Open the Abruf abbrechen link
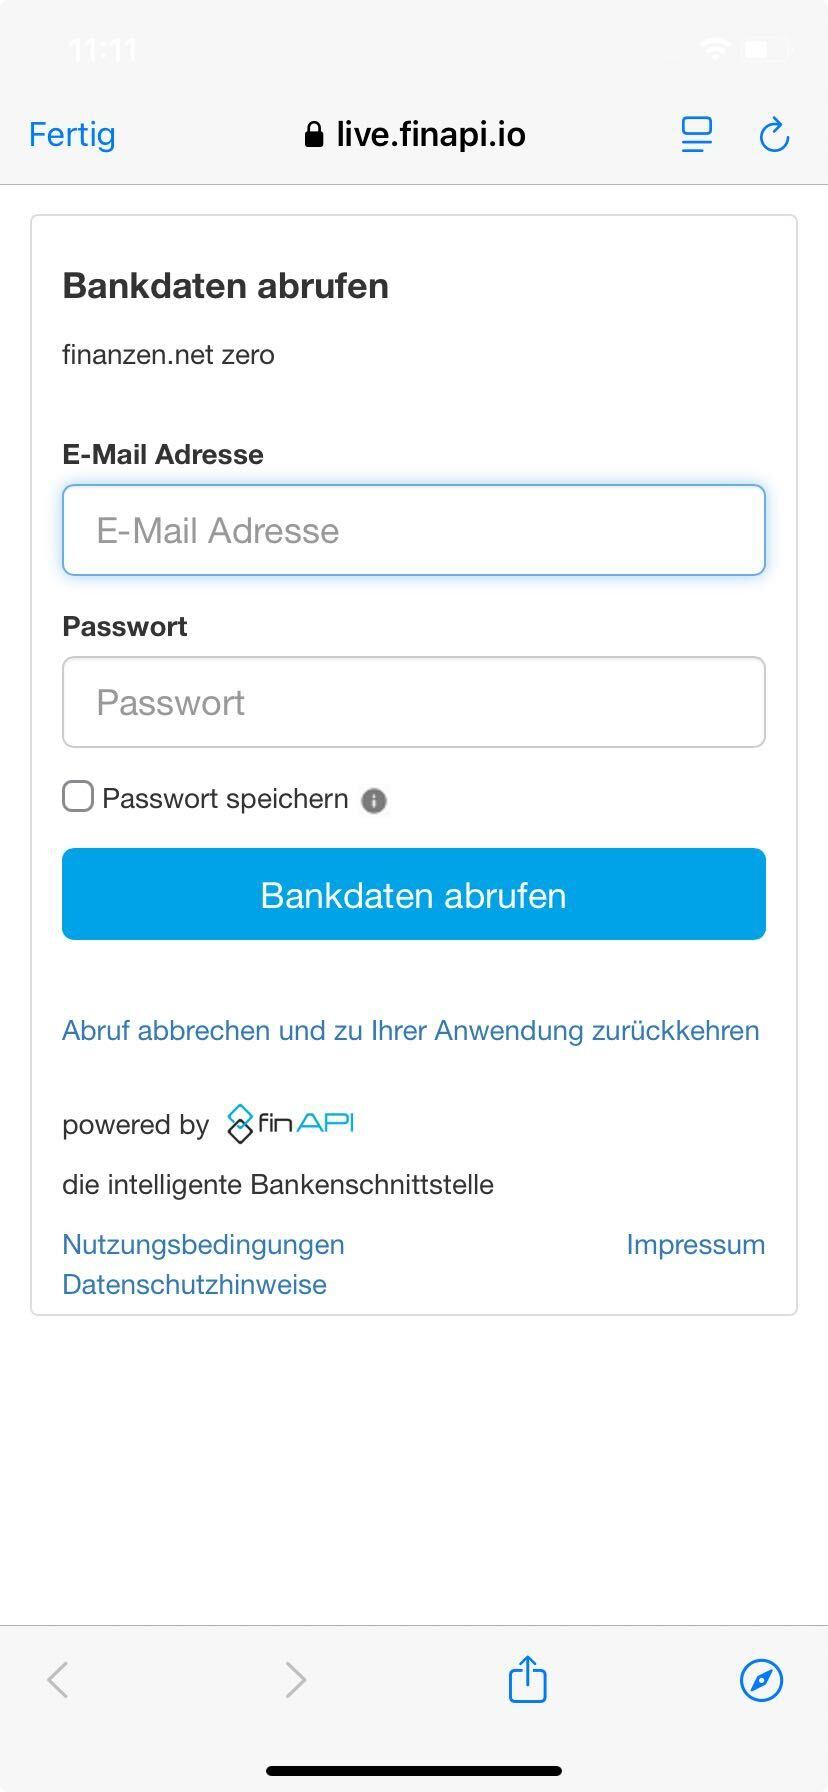 click(410, 1030)
